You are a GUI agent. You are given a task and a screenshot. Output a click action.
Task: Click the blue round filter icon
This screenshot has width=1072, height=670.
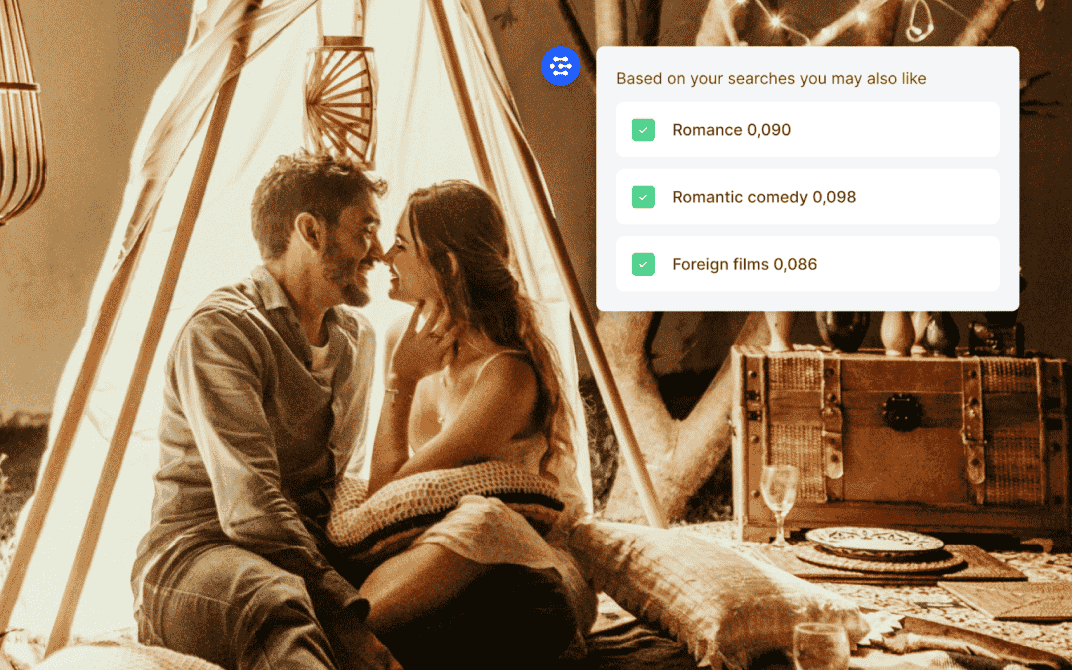coord(560,66)
